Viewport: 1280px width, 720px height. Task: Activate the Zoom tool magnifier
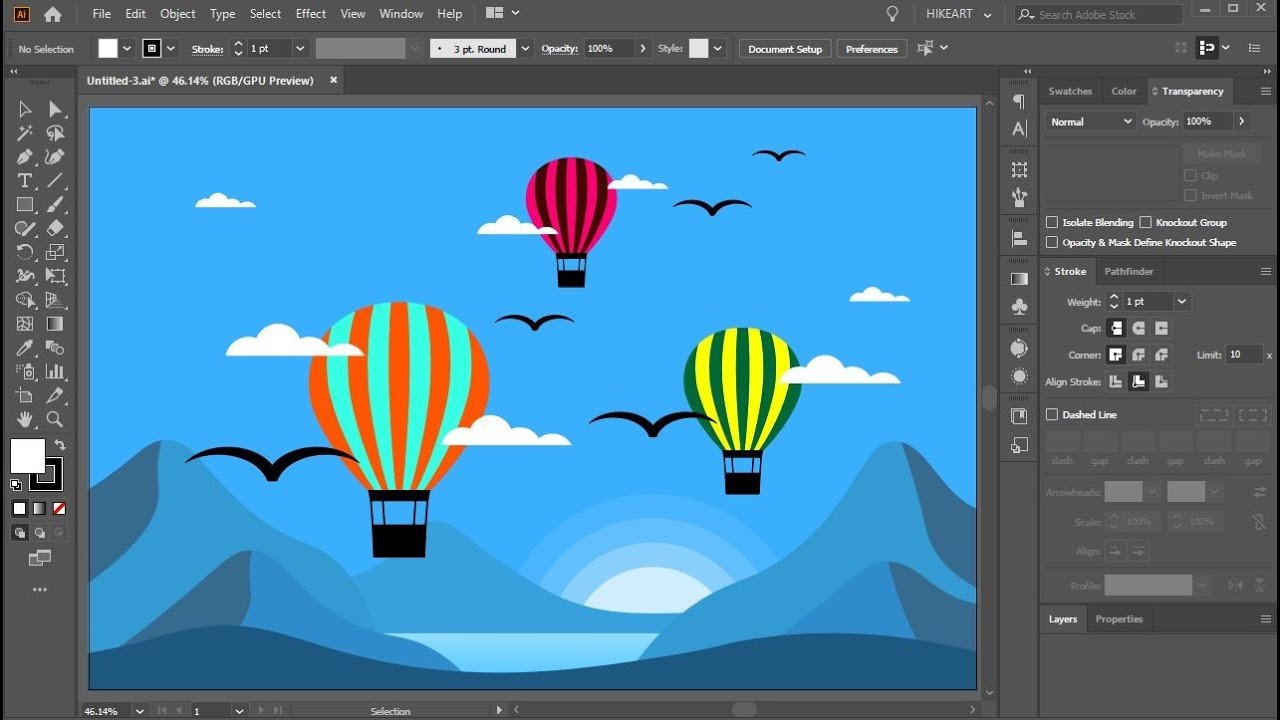pyautogui.click(x=55, y=420)
